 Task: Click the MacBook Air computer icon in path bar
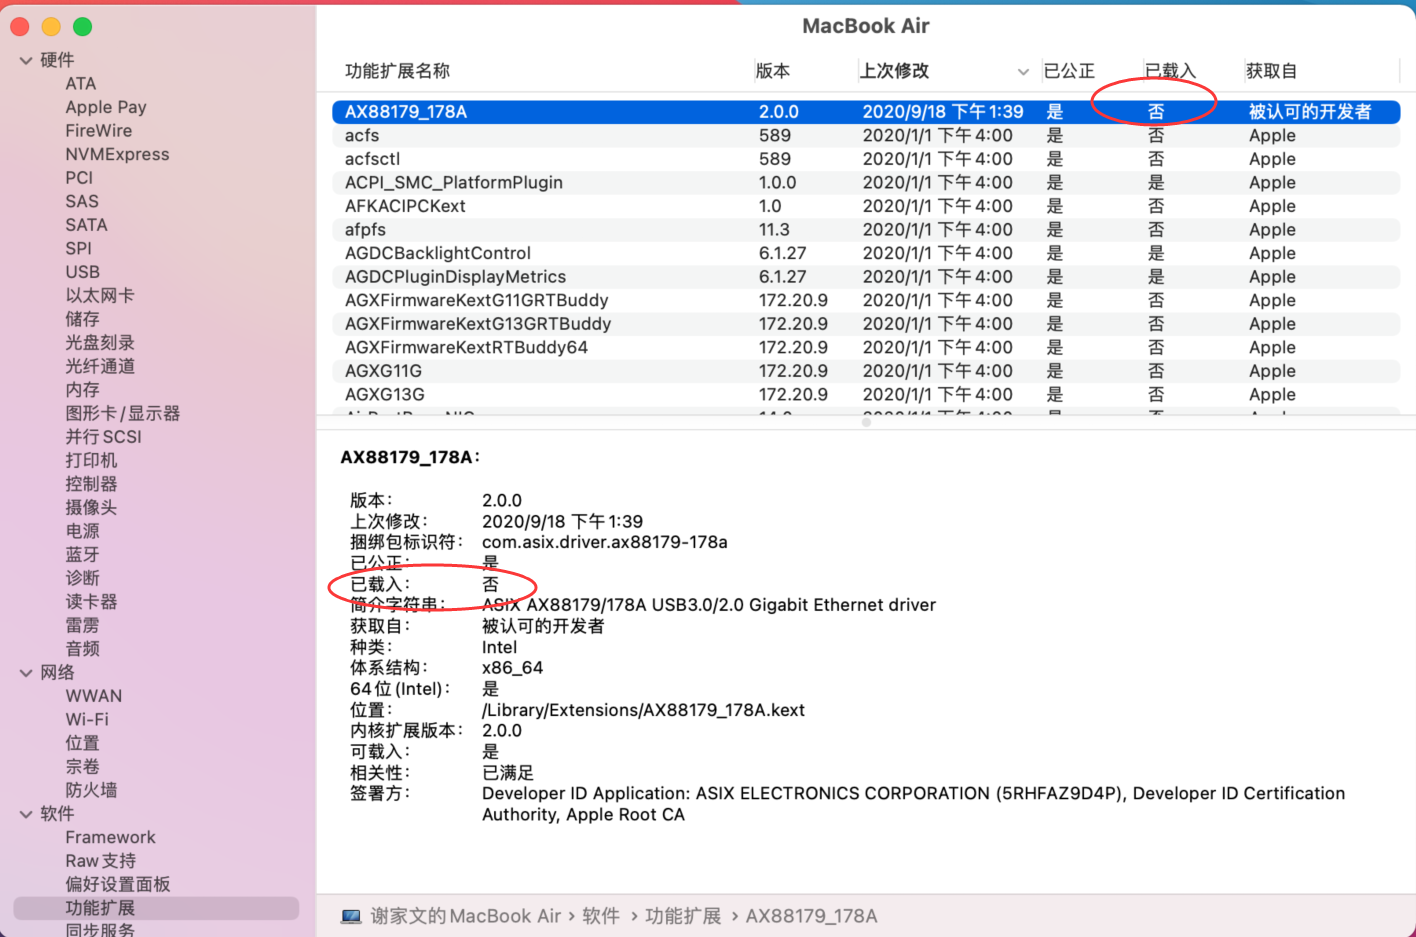click(351, 916)
